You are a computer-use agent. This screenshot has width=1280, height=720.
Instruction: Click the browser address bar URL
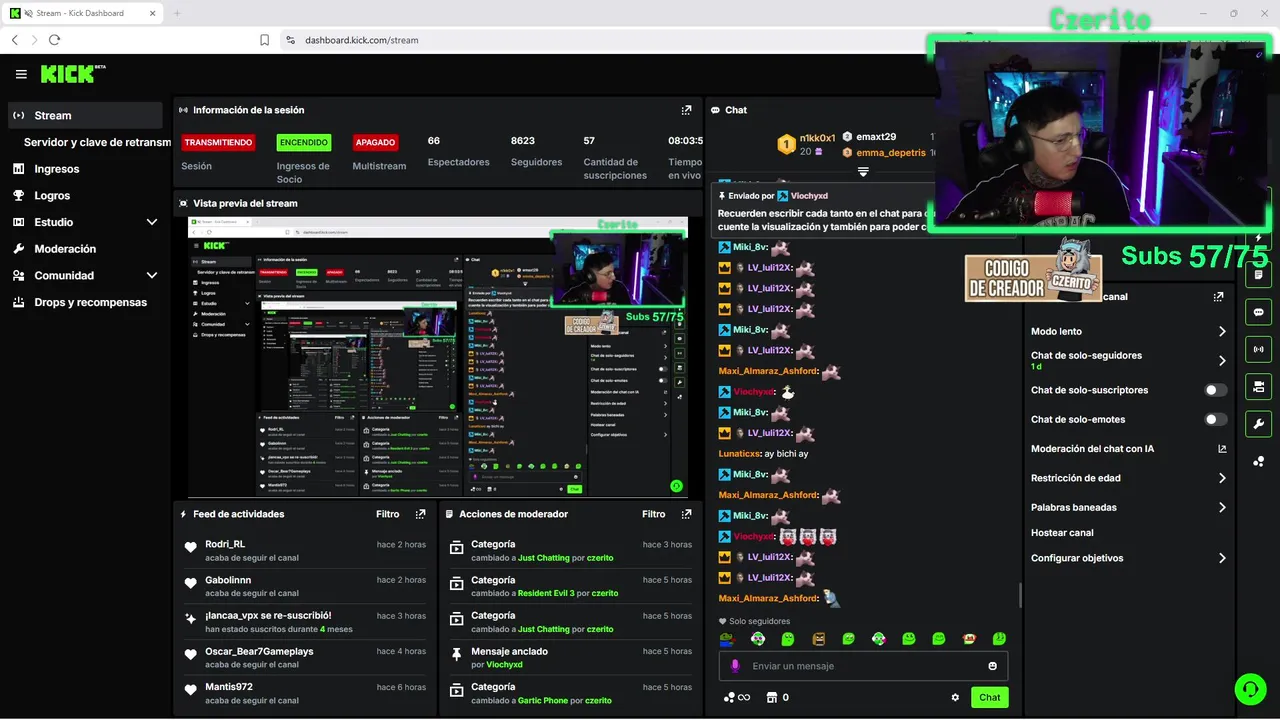(x=362, y=40)
